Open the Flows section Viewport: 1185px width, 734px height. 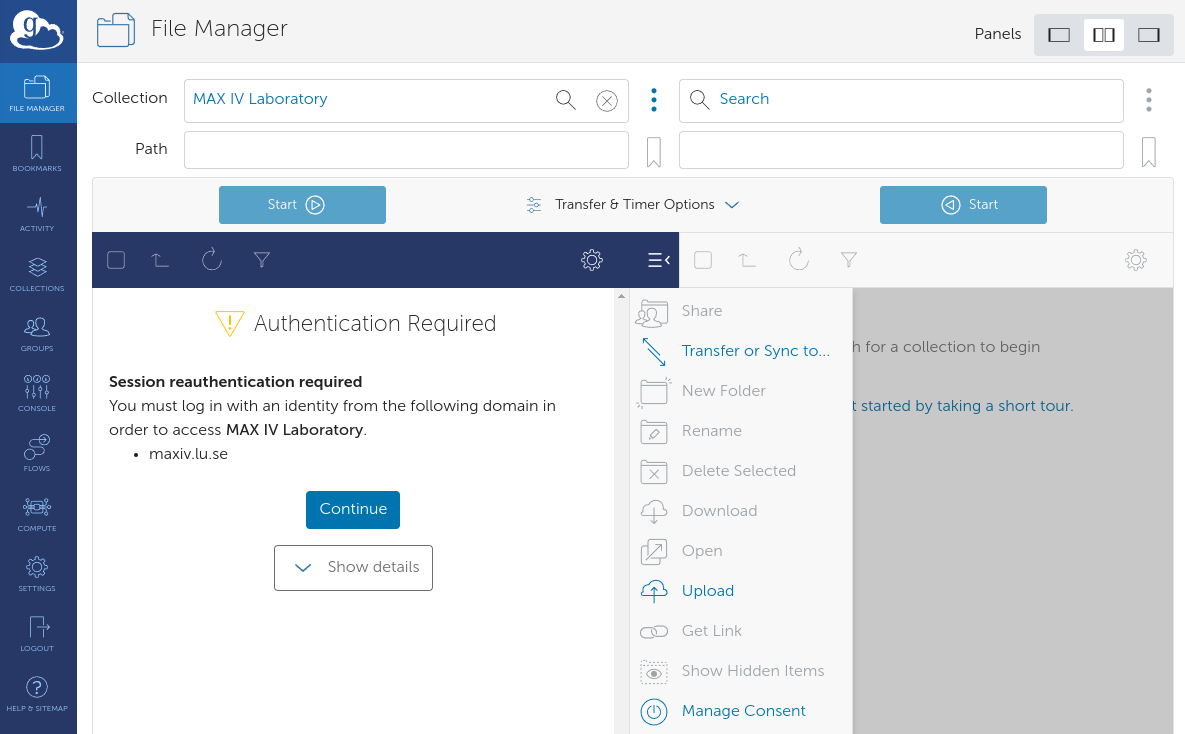37,454
